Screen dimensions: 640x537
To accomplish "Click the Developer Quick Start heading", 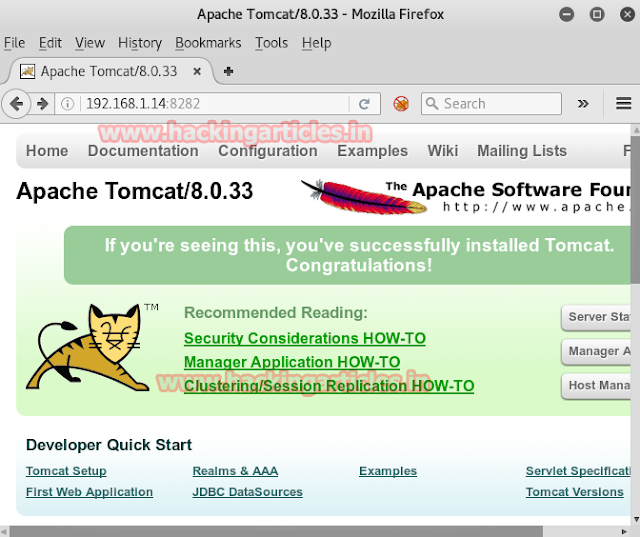I will (x=109, y=445).
